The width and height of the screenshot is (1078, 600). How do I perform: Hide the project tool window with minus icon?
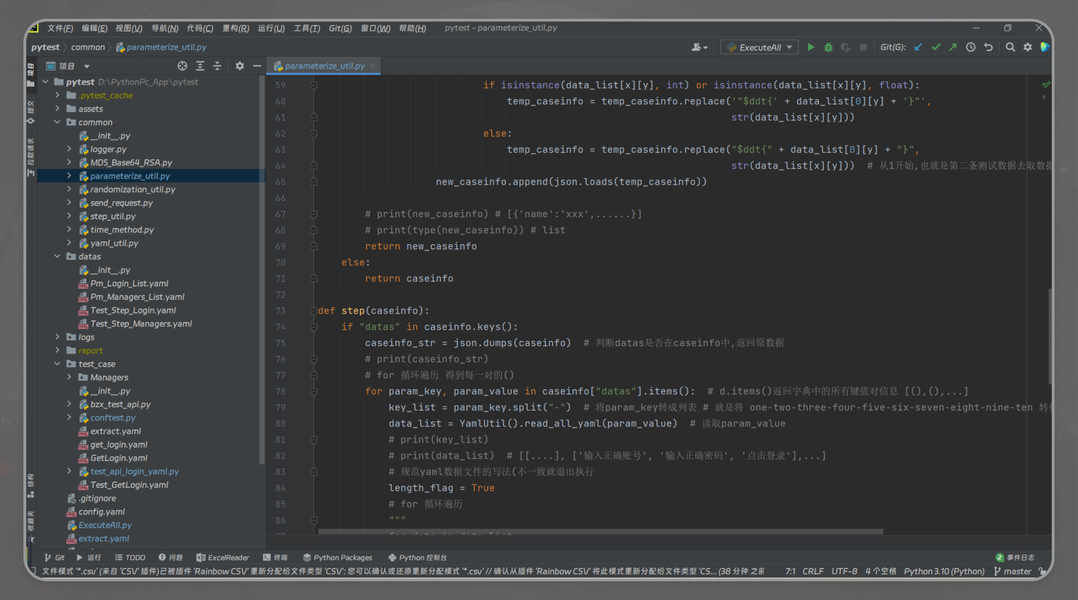pyautogui.click(x=256, y=66)
